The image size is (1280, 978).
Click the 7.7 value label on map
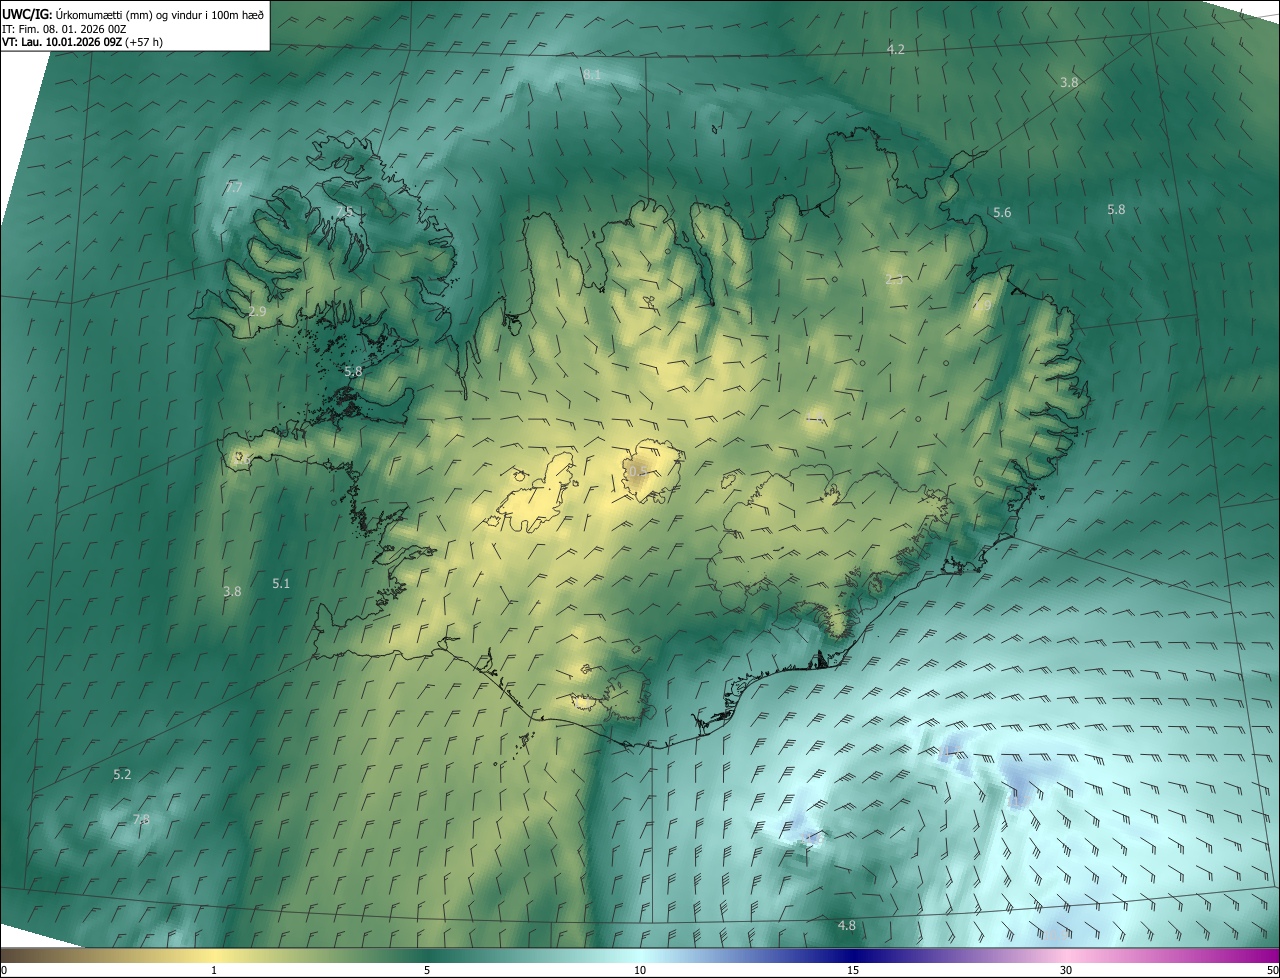(234, 187)
